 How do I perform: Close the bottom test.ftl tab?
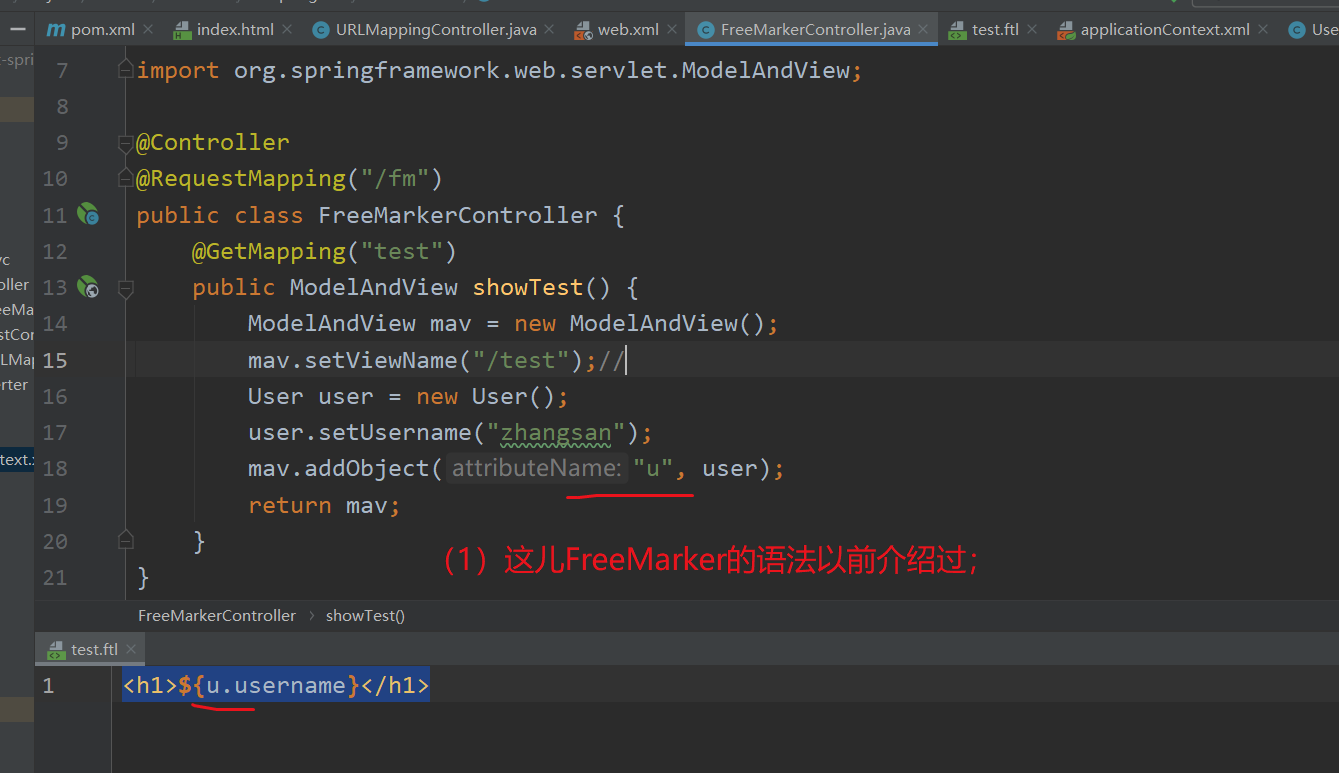(130, 649)
